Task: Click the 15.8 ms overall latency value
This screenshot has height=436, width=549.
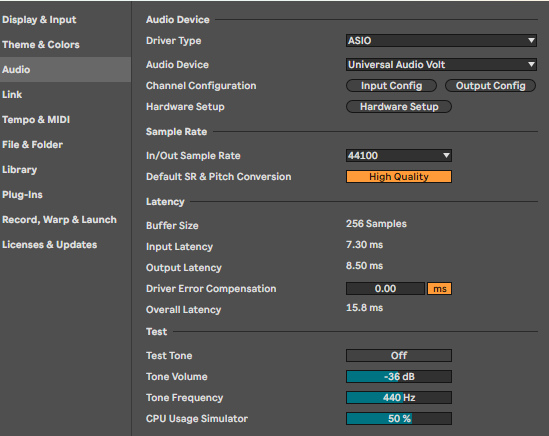Action: 364,308
